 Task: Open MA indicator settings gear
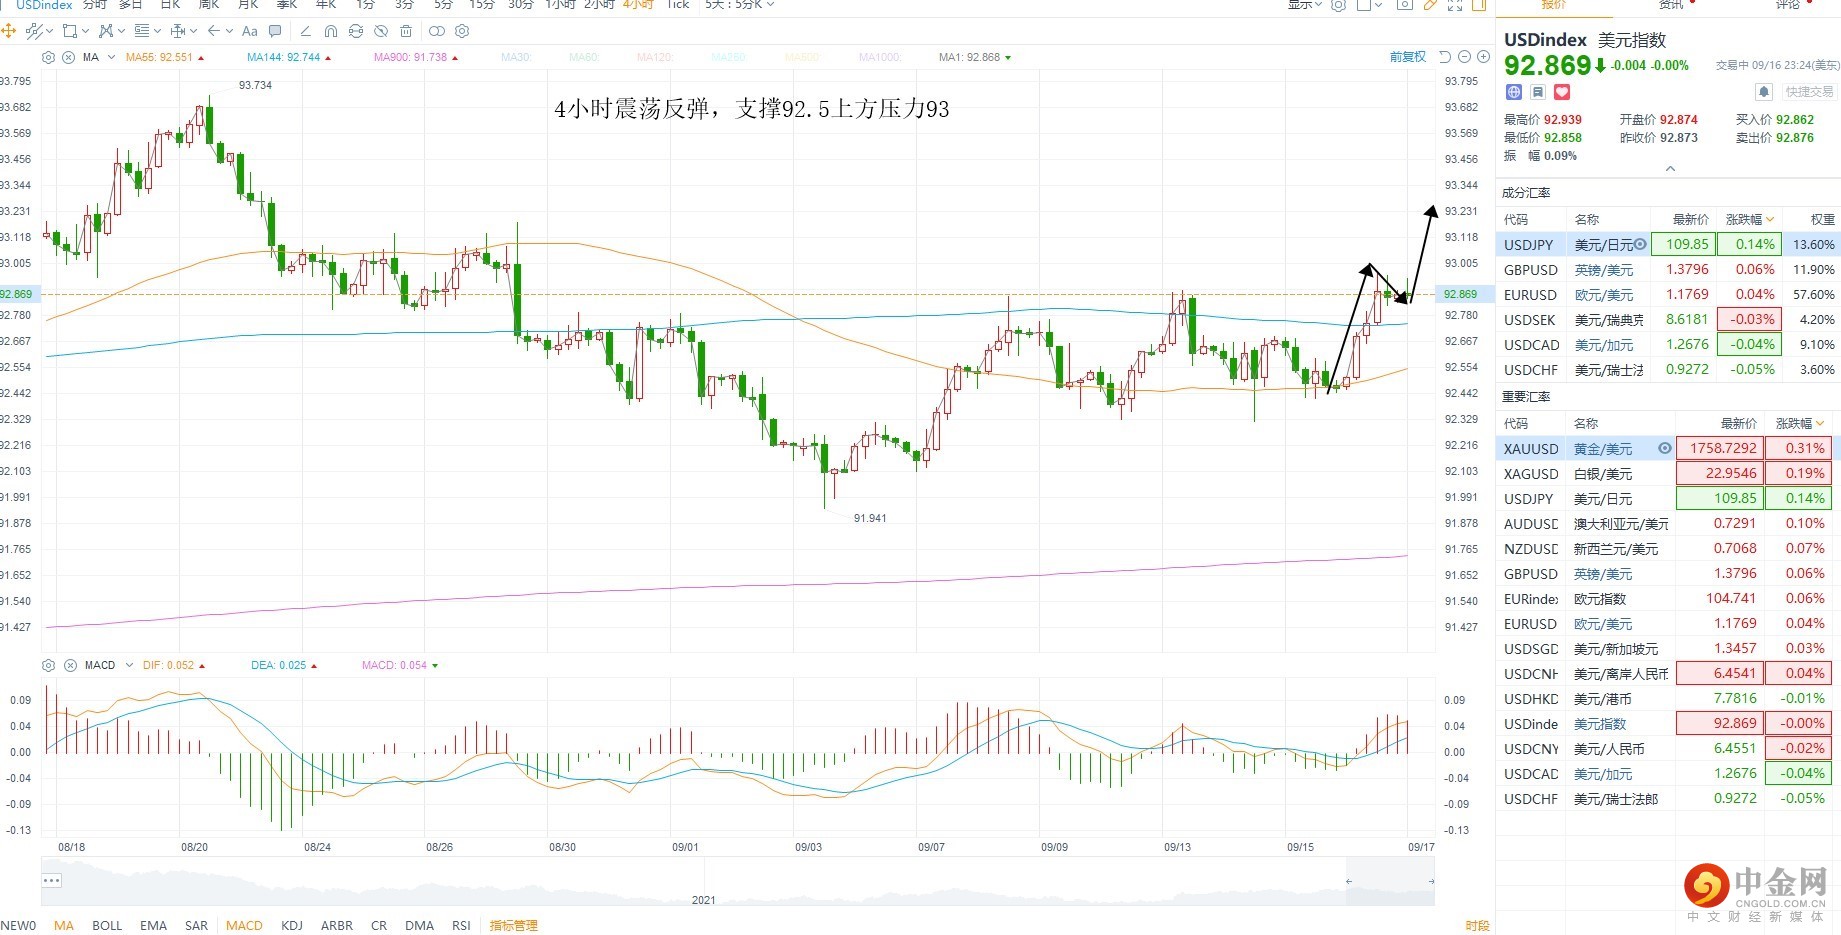pyautogui.click(x=49, y=57)
